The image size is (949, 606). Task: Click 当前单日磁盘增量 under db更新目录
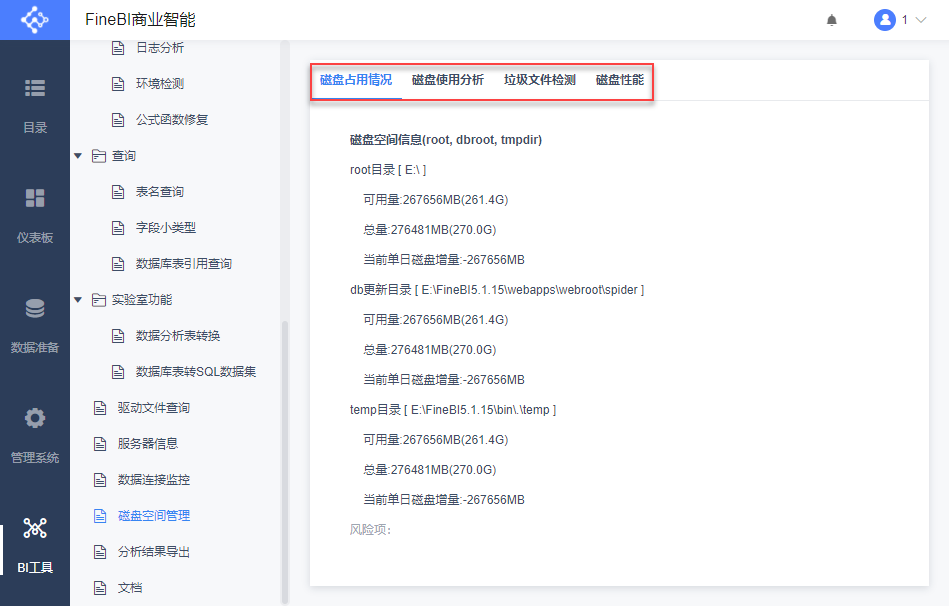coord(444,380)
